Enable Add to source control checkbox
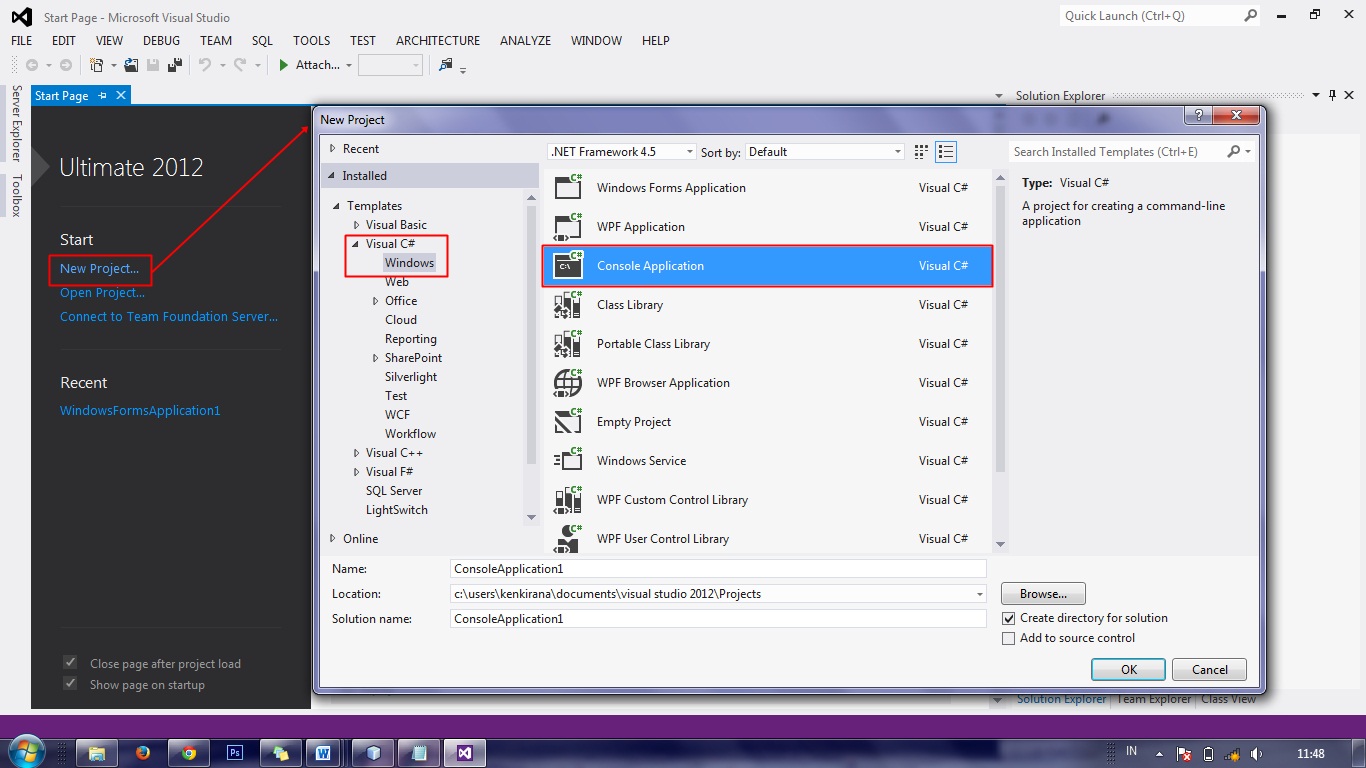 (x=1009, y=638)
